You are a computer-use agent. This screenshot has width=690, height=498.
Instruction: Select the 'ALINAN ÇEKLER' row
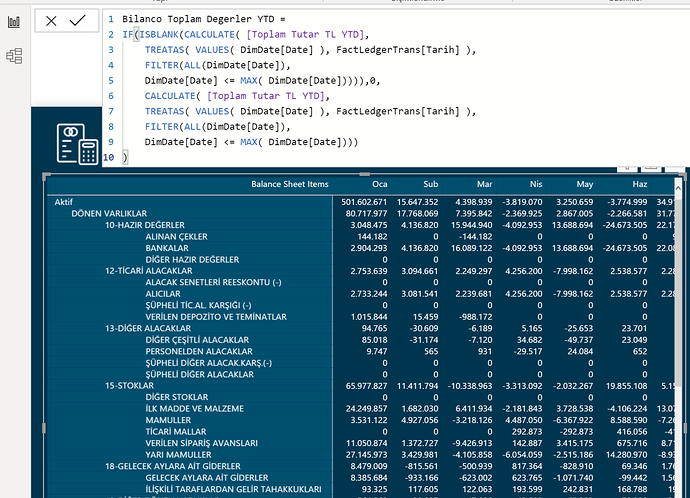tap(176, 236)
